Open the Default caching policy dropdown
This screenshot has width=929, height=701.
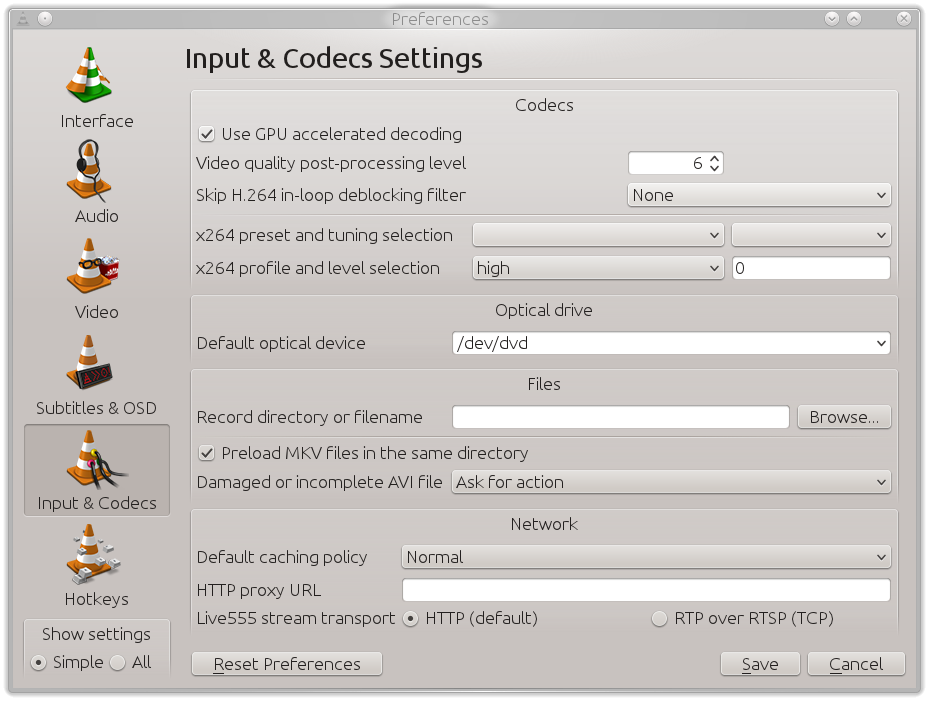point(646,557)
